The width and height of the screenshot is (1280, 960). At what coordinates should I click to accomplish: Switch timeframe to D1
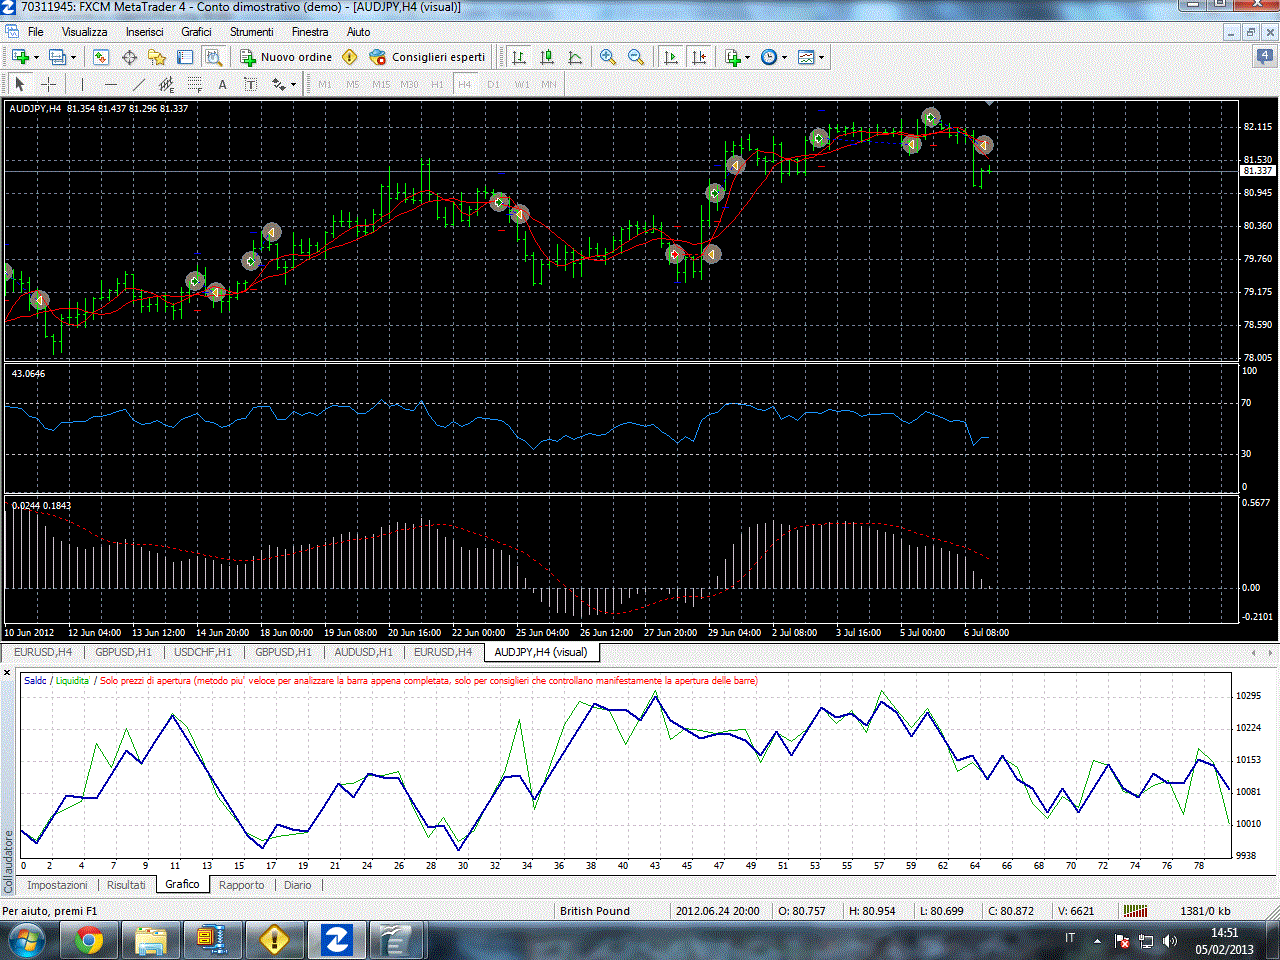click(x=493, y=85)
